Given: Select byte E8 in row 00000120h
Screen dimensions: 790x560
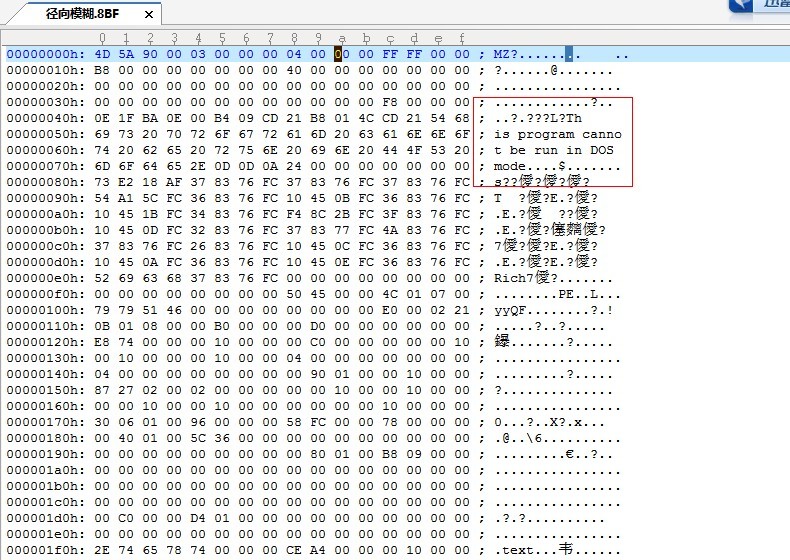Looking at the screenshot, I should (102, 342).
